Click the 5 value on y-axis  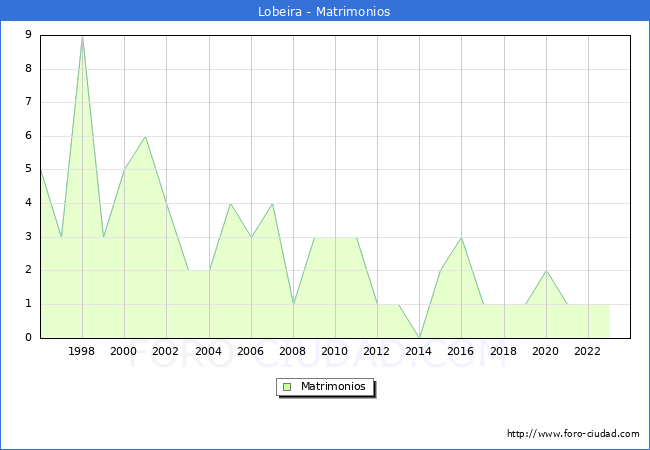28,169
